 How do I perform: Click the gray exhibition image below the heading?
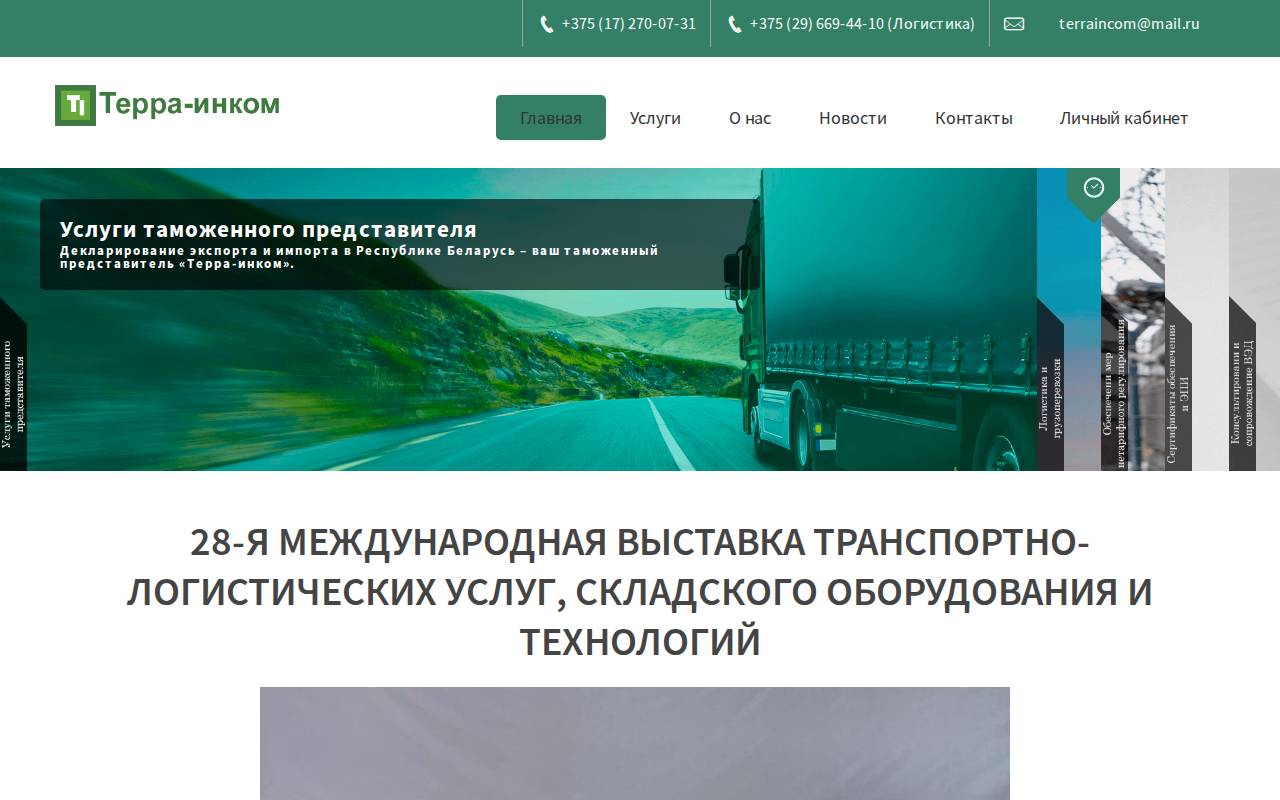coord(635,743)
